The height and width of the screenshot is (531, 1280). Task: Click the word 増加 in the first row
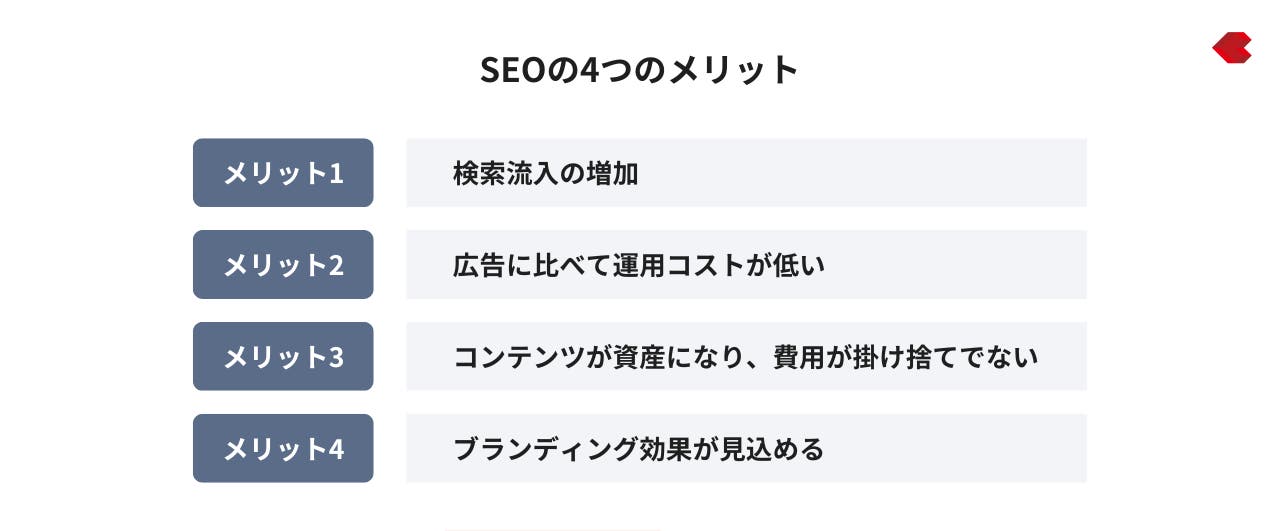click(x=612, y=174)
